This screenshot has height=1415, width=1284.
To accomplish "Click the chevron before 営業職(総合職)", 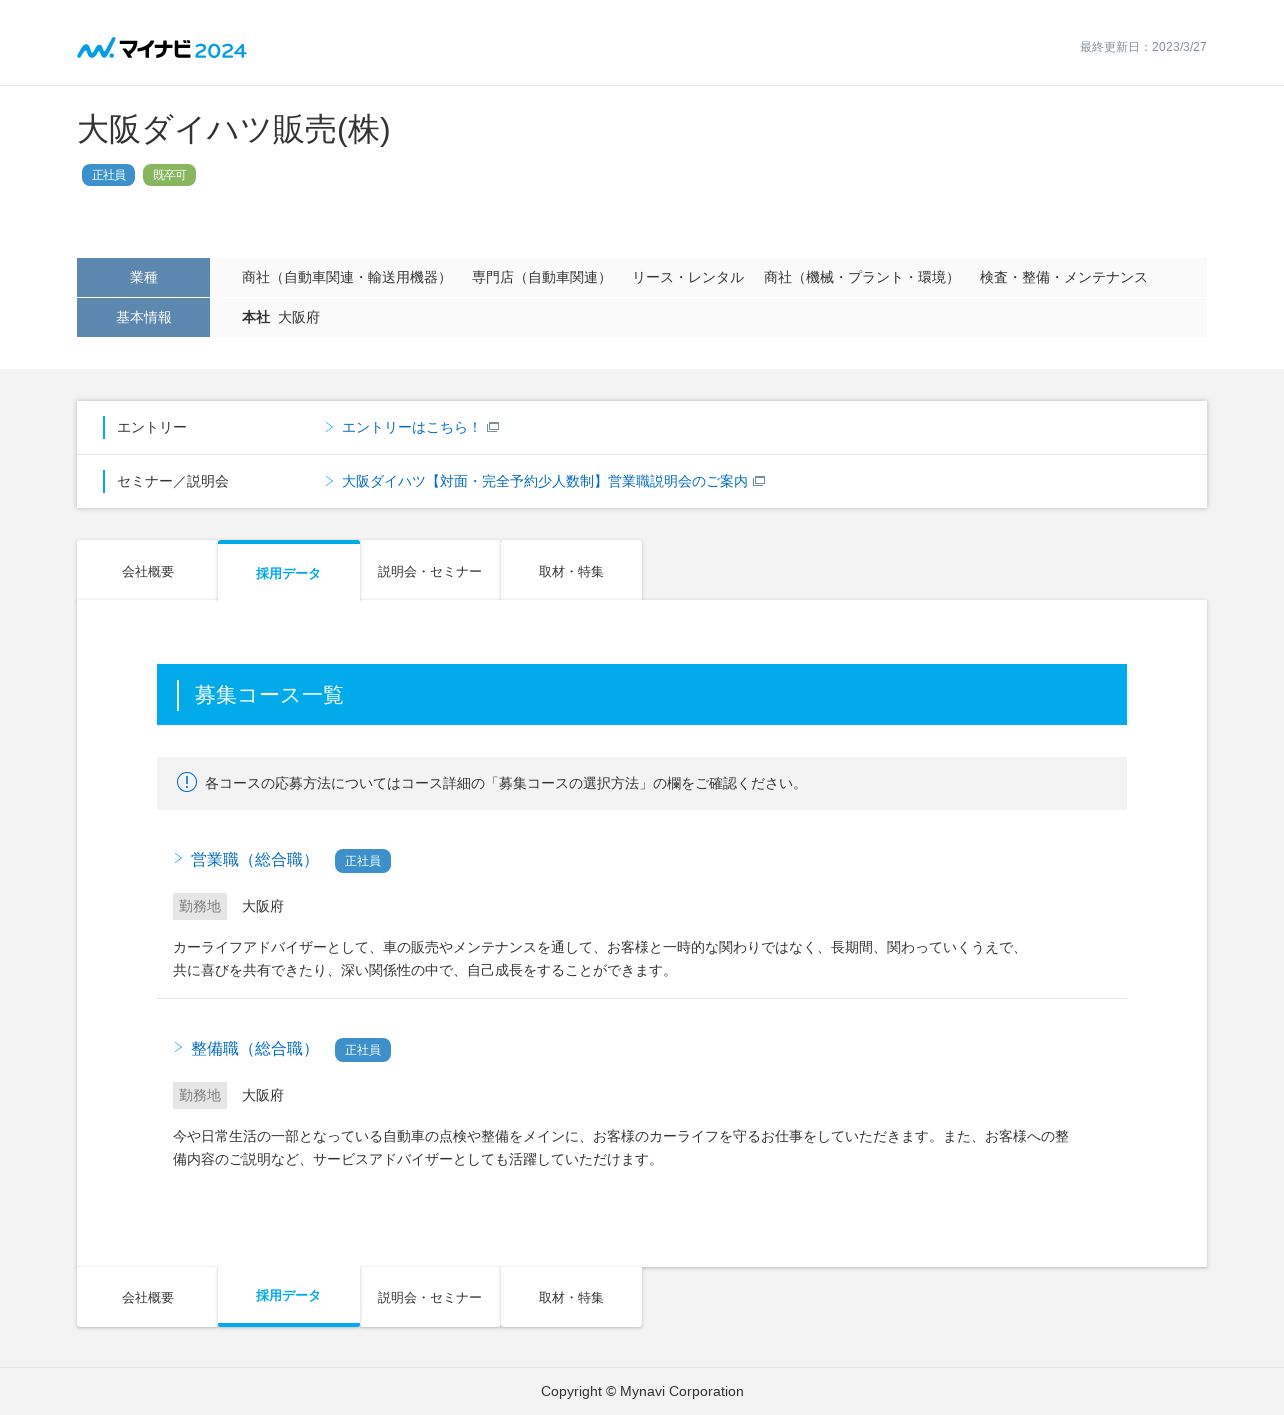I will (x=178, y=858).
